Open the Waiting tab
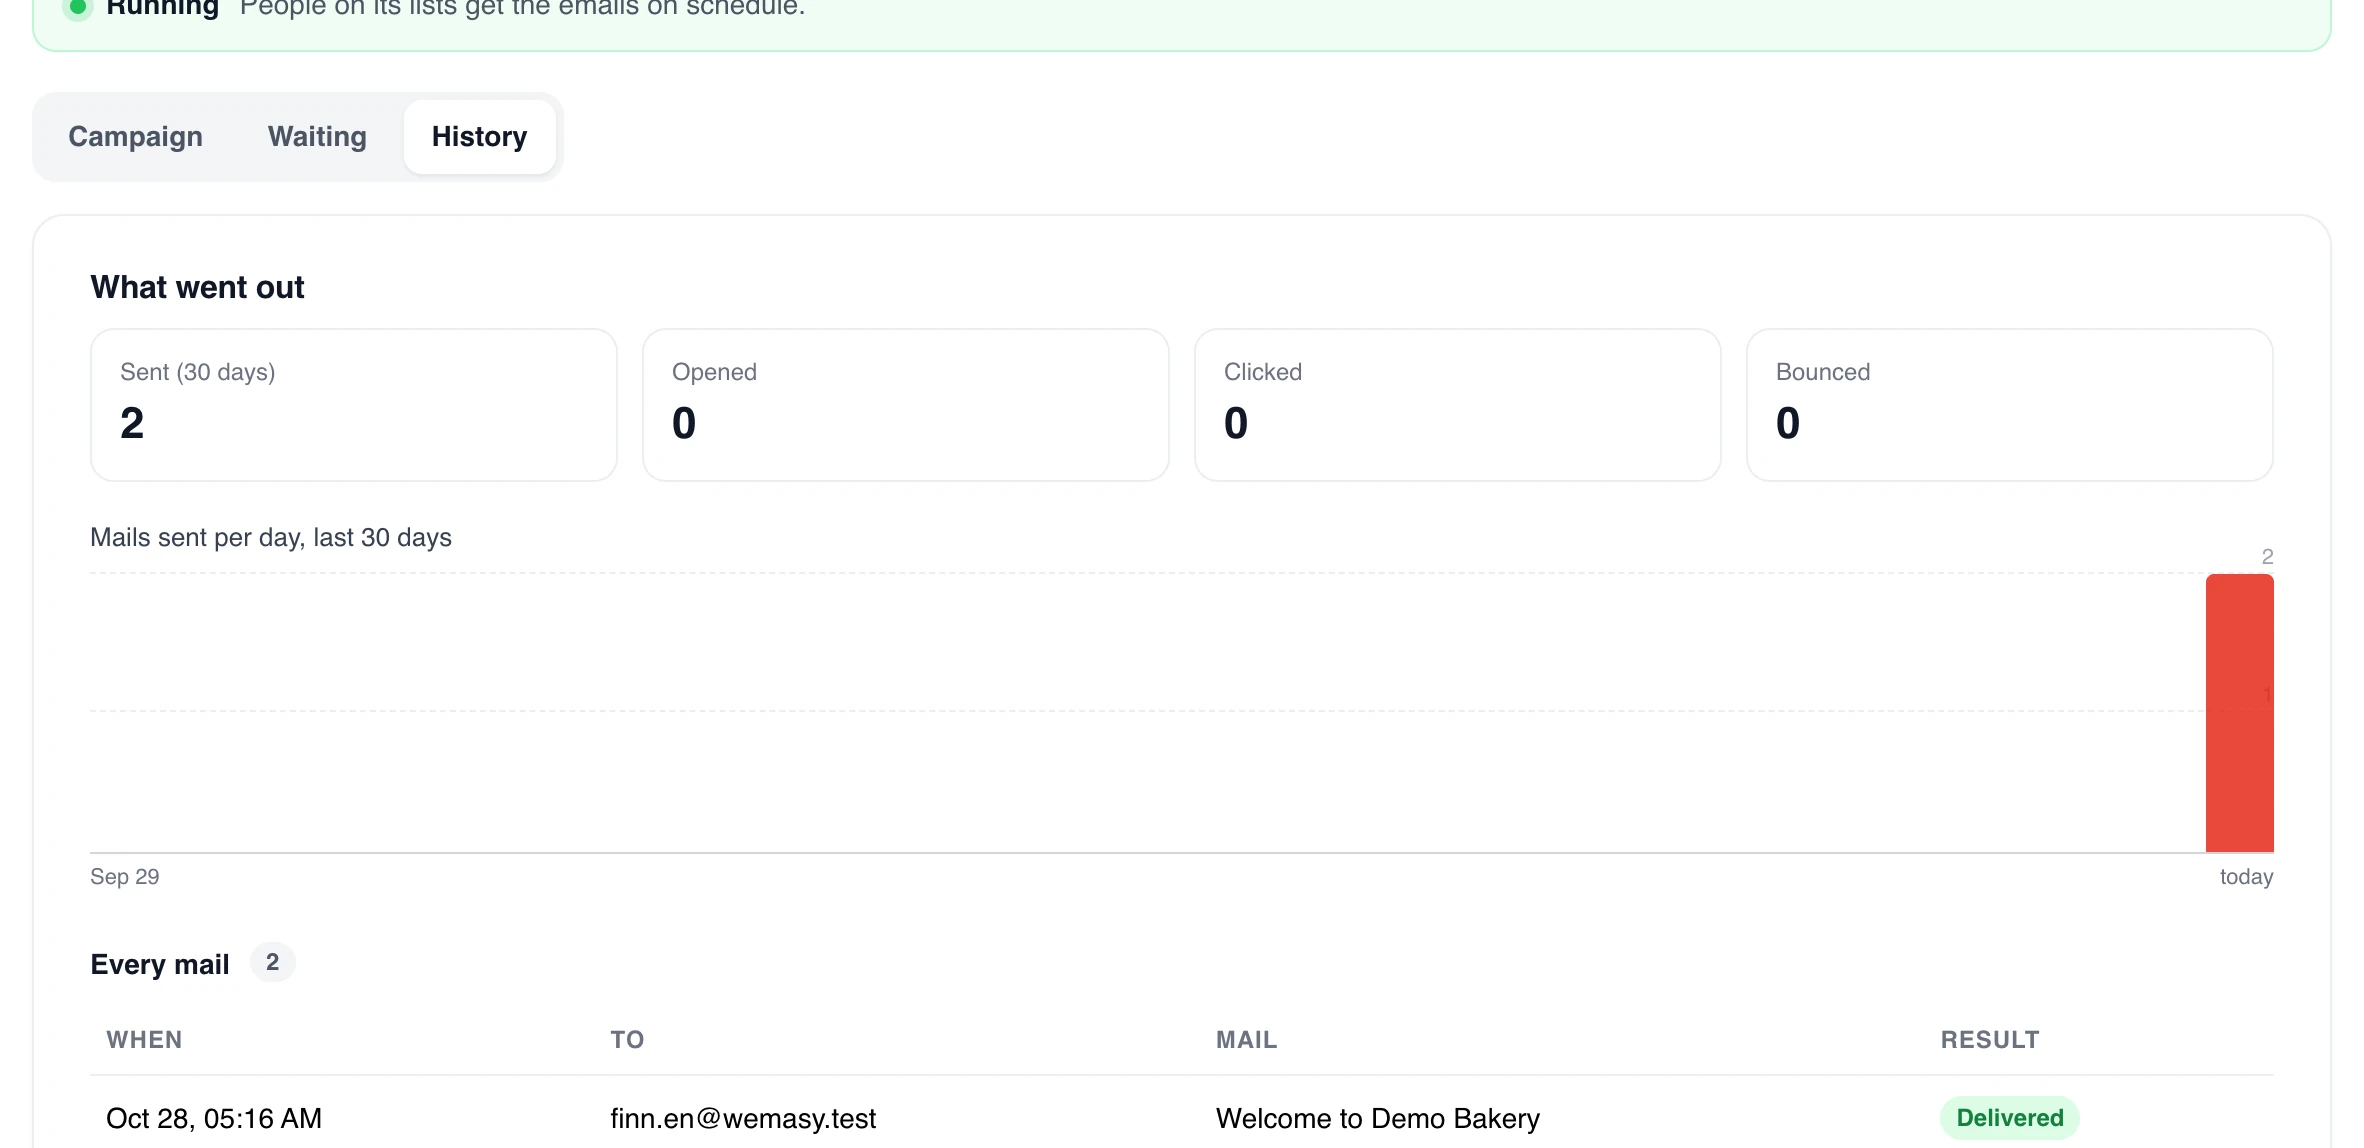Screen dimensions: 2364x1148 (x=317, y=137)
